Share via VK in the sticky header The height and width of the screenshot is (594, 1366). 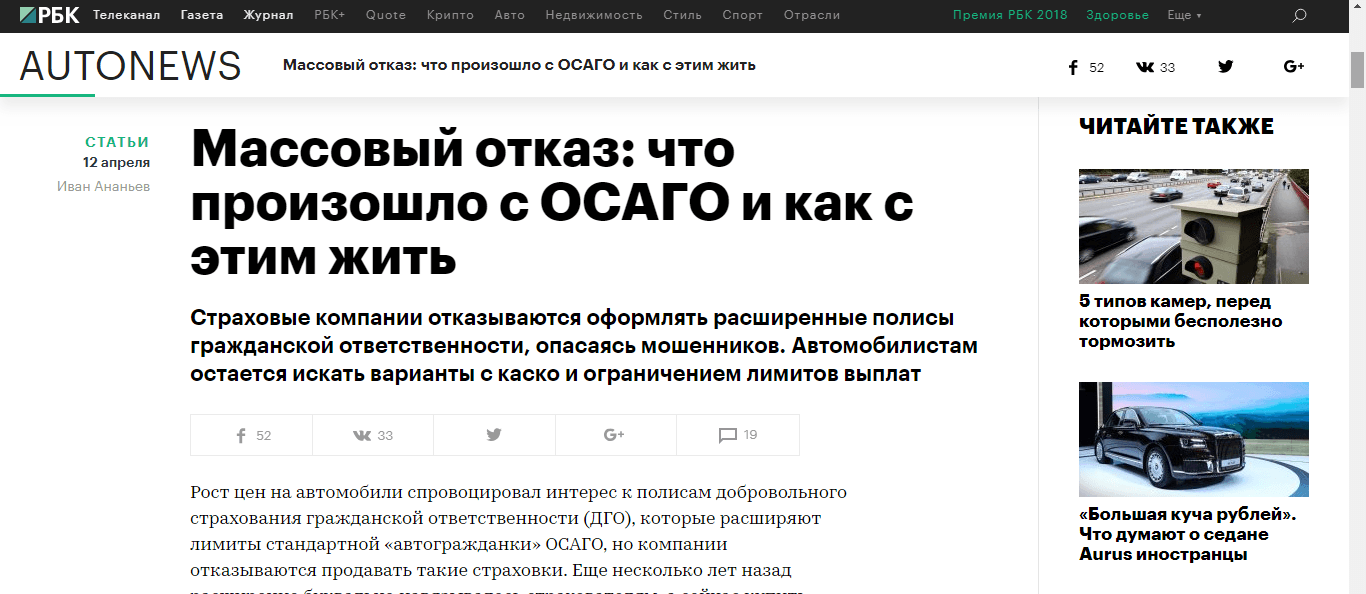[x=1155, y=67]
